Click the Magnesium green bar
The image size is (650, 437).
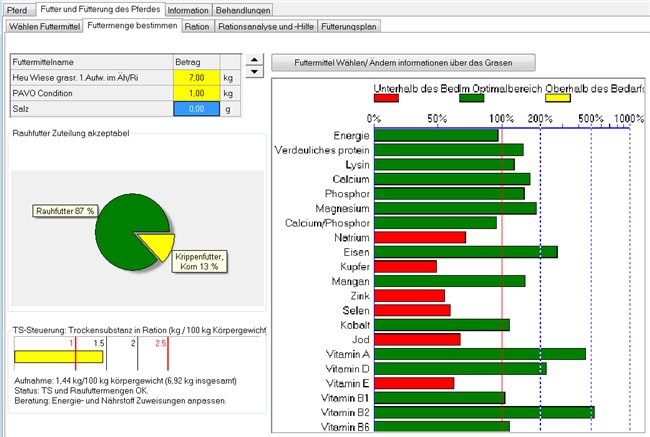(x=455, y=208)
